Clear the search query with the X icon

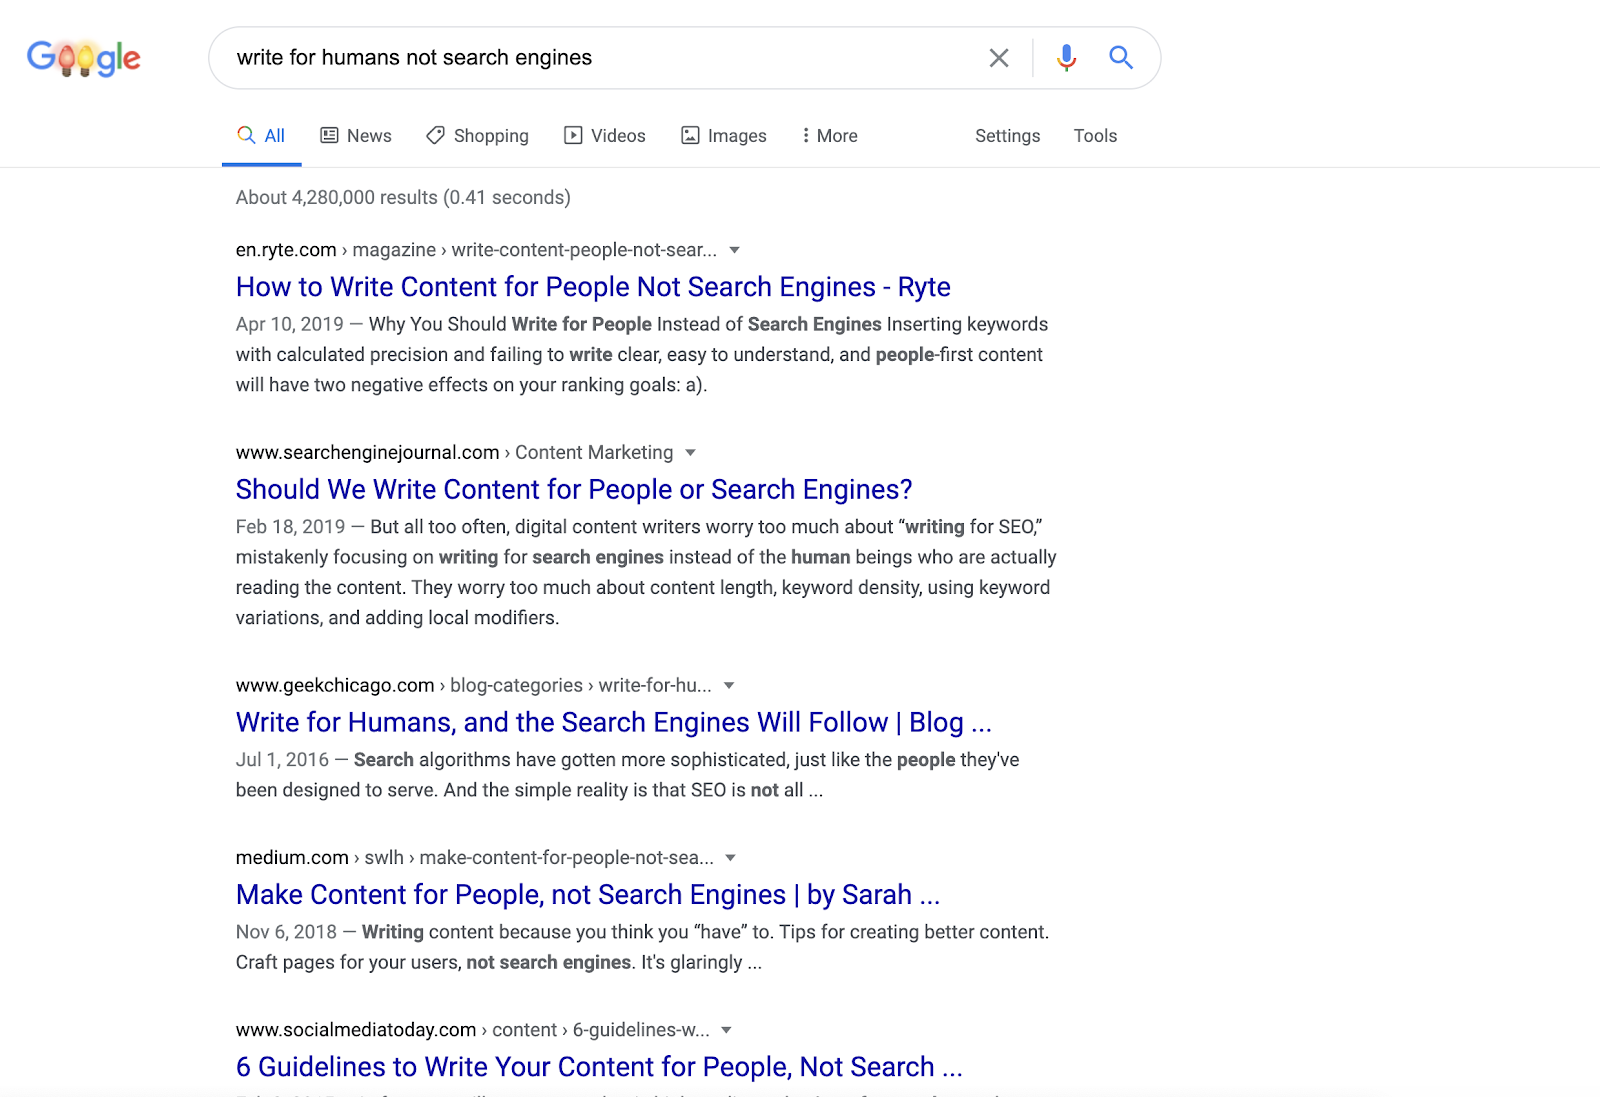click(x=999, y=58)
